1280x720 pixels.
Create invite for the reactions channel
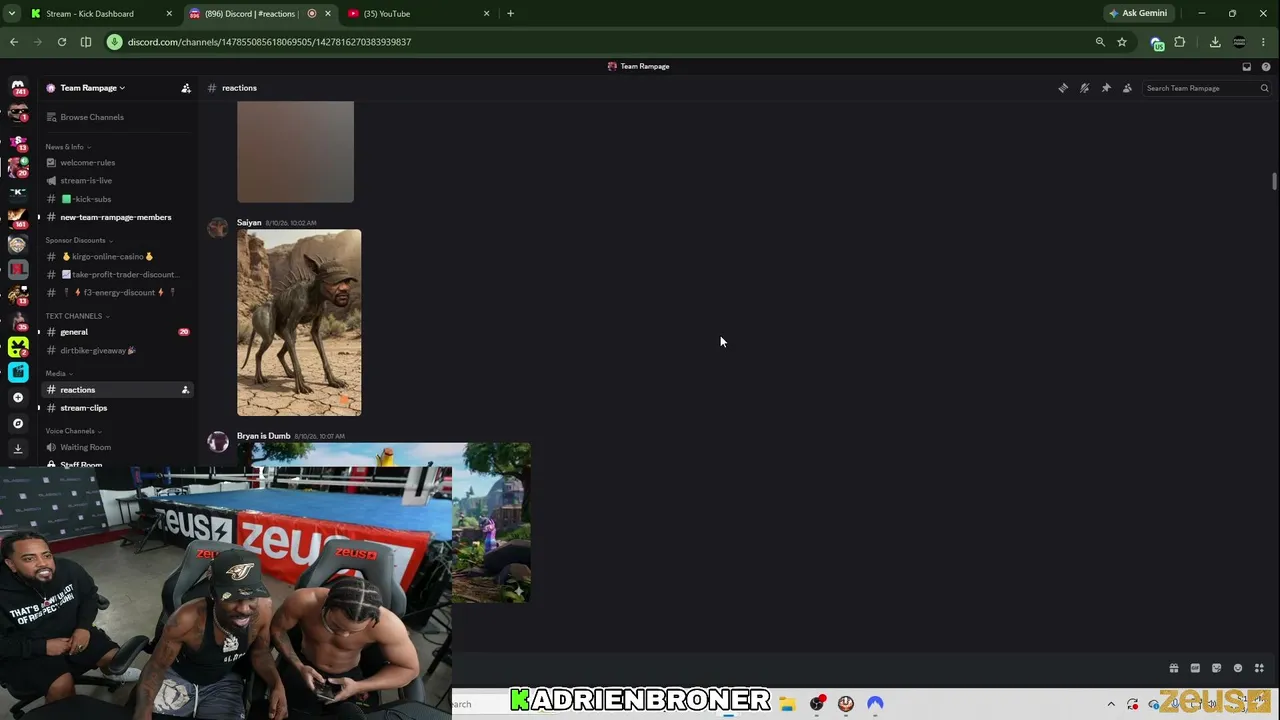pos(185,390)
